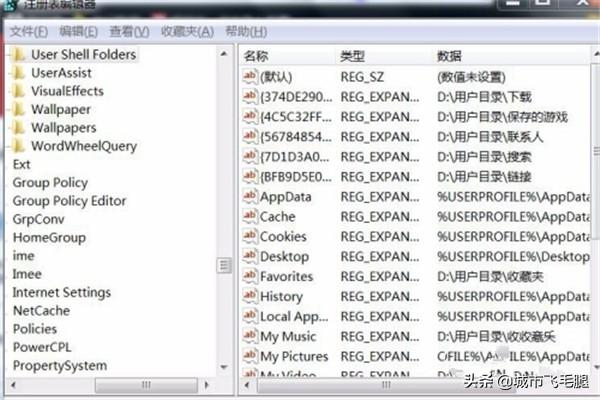
Task: Click the string icon for Cache value
Action: point(249,216)
